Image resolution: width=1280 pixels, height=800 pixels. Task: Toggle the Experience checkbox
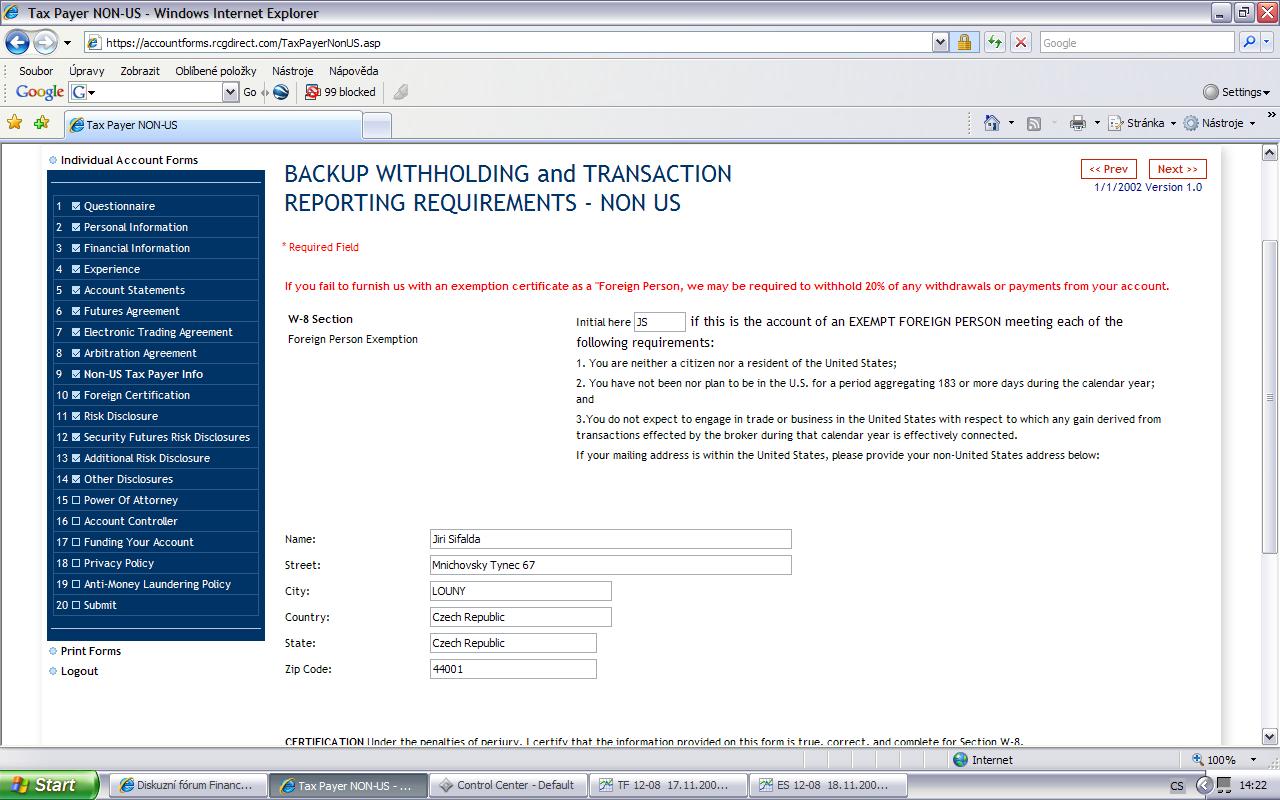pos(76,269)
